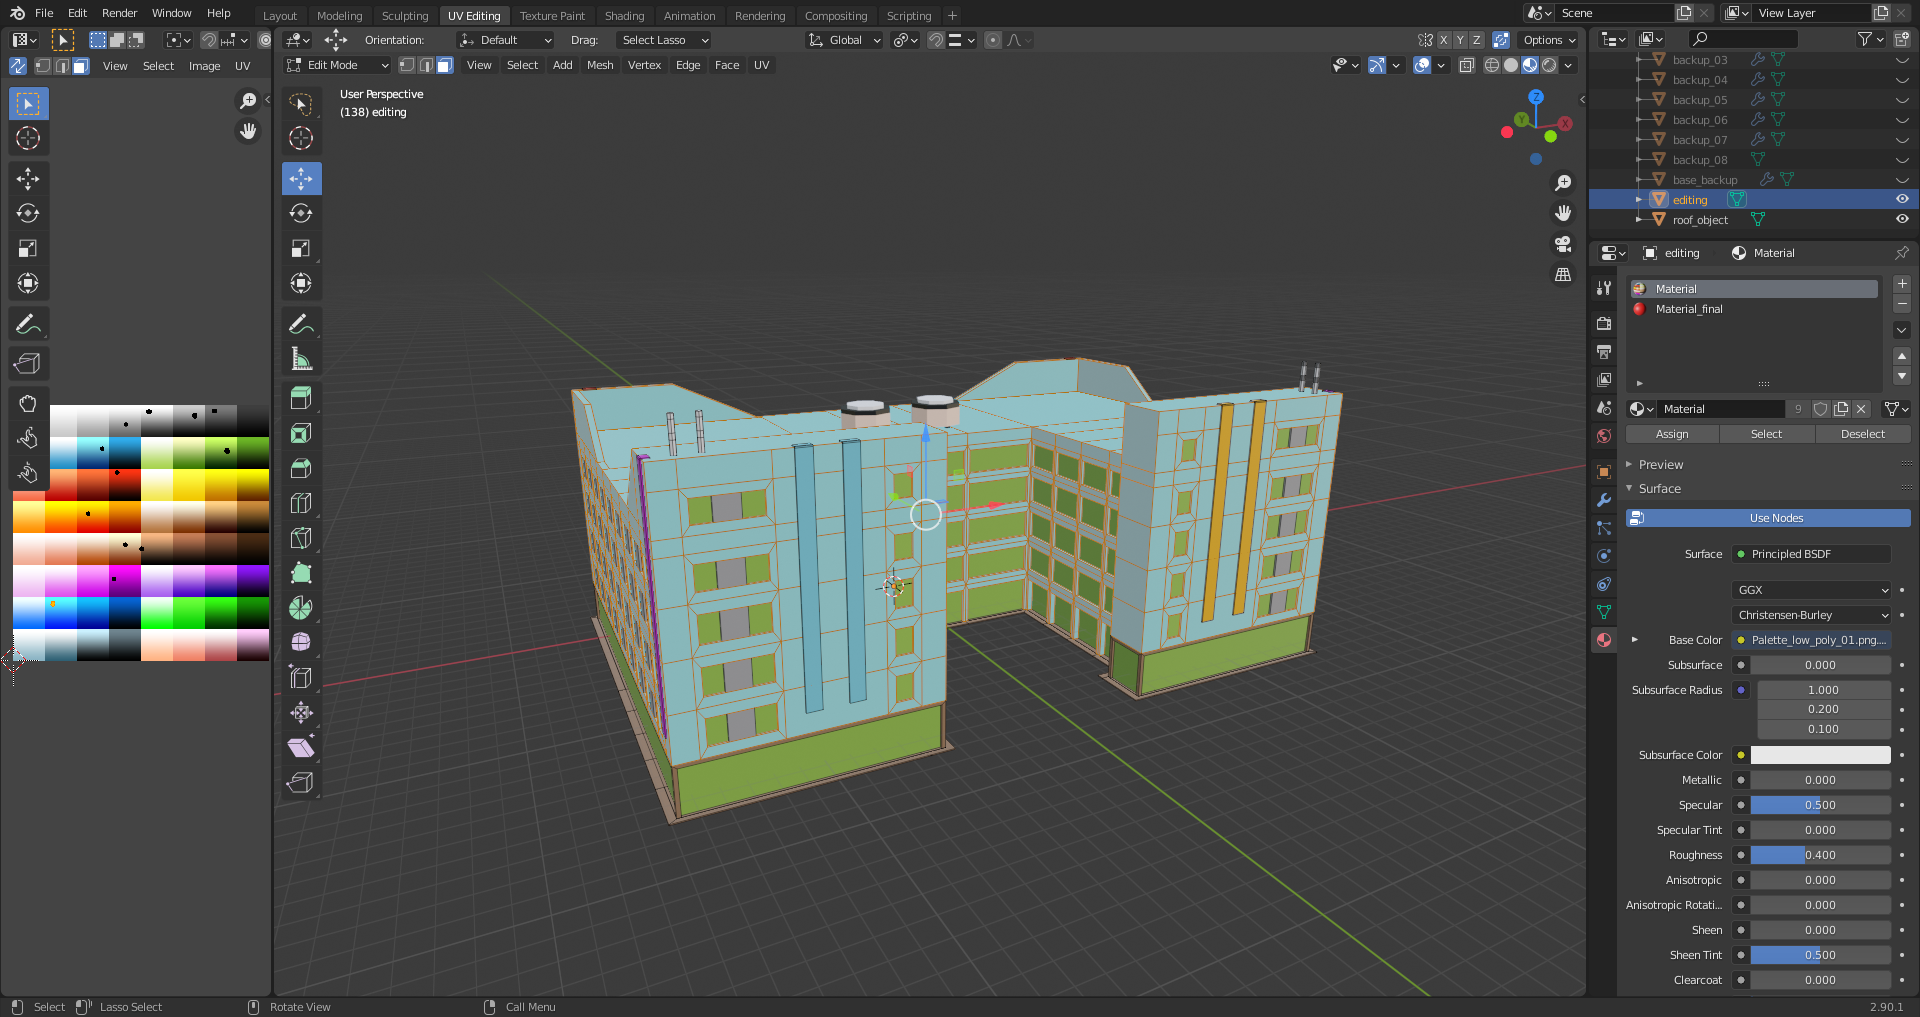Click the Subsurface Color swatch
This screenshot has width=1920, height=1017.
pyautogui.click(x=1820, y=755)
